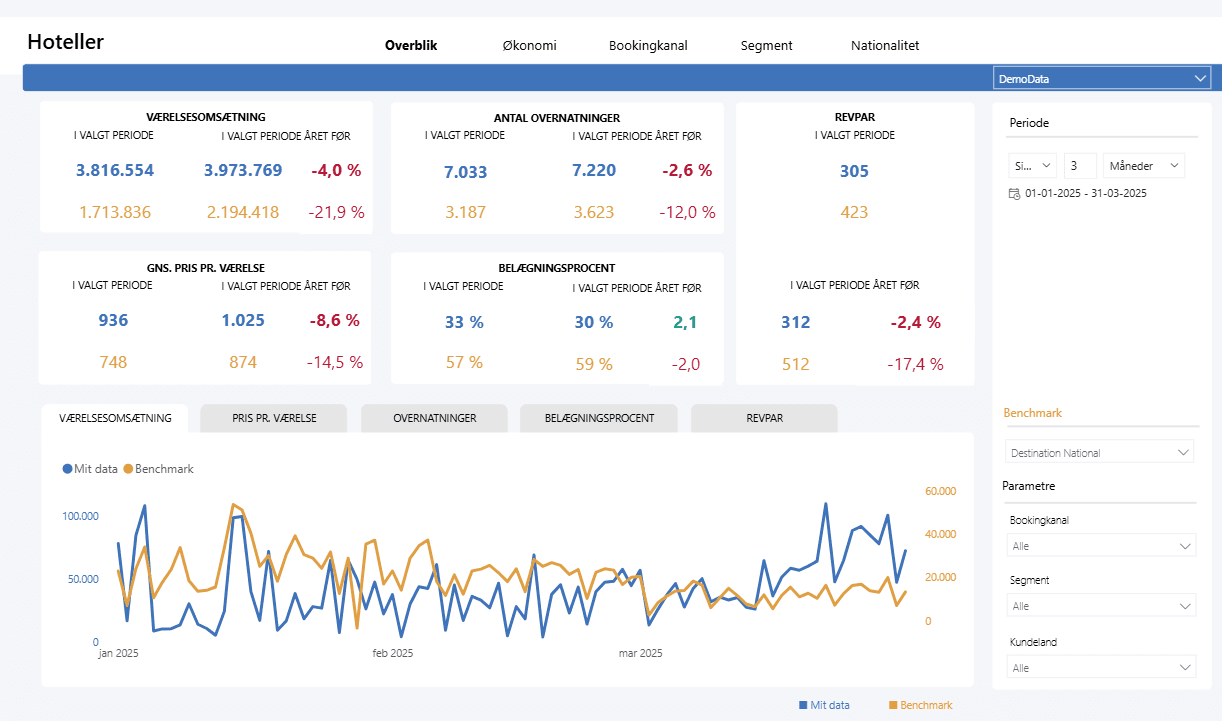Switch to the OVERNATNINGER chart tab
Viewport: 1222px width, 721px height.
tap(434, 418)
